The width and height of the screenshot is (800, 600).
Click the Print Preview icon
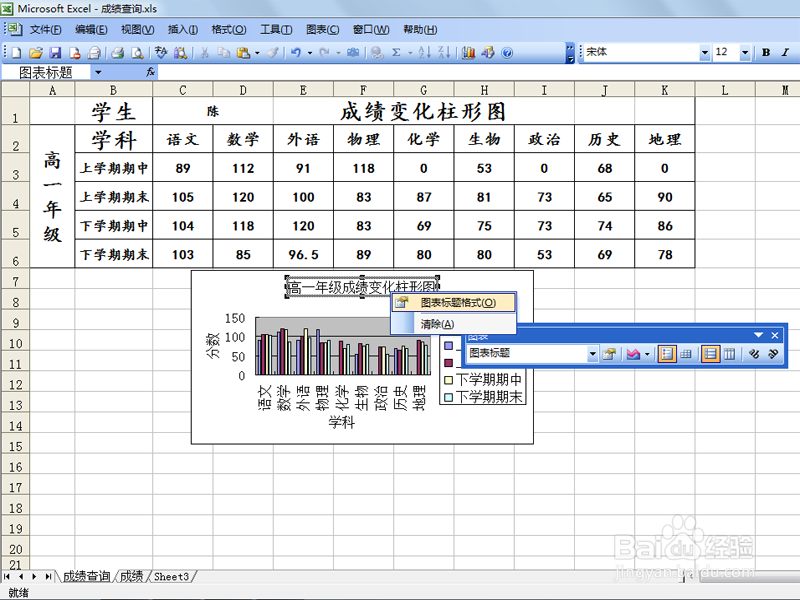coord(135,52)
